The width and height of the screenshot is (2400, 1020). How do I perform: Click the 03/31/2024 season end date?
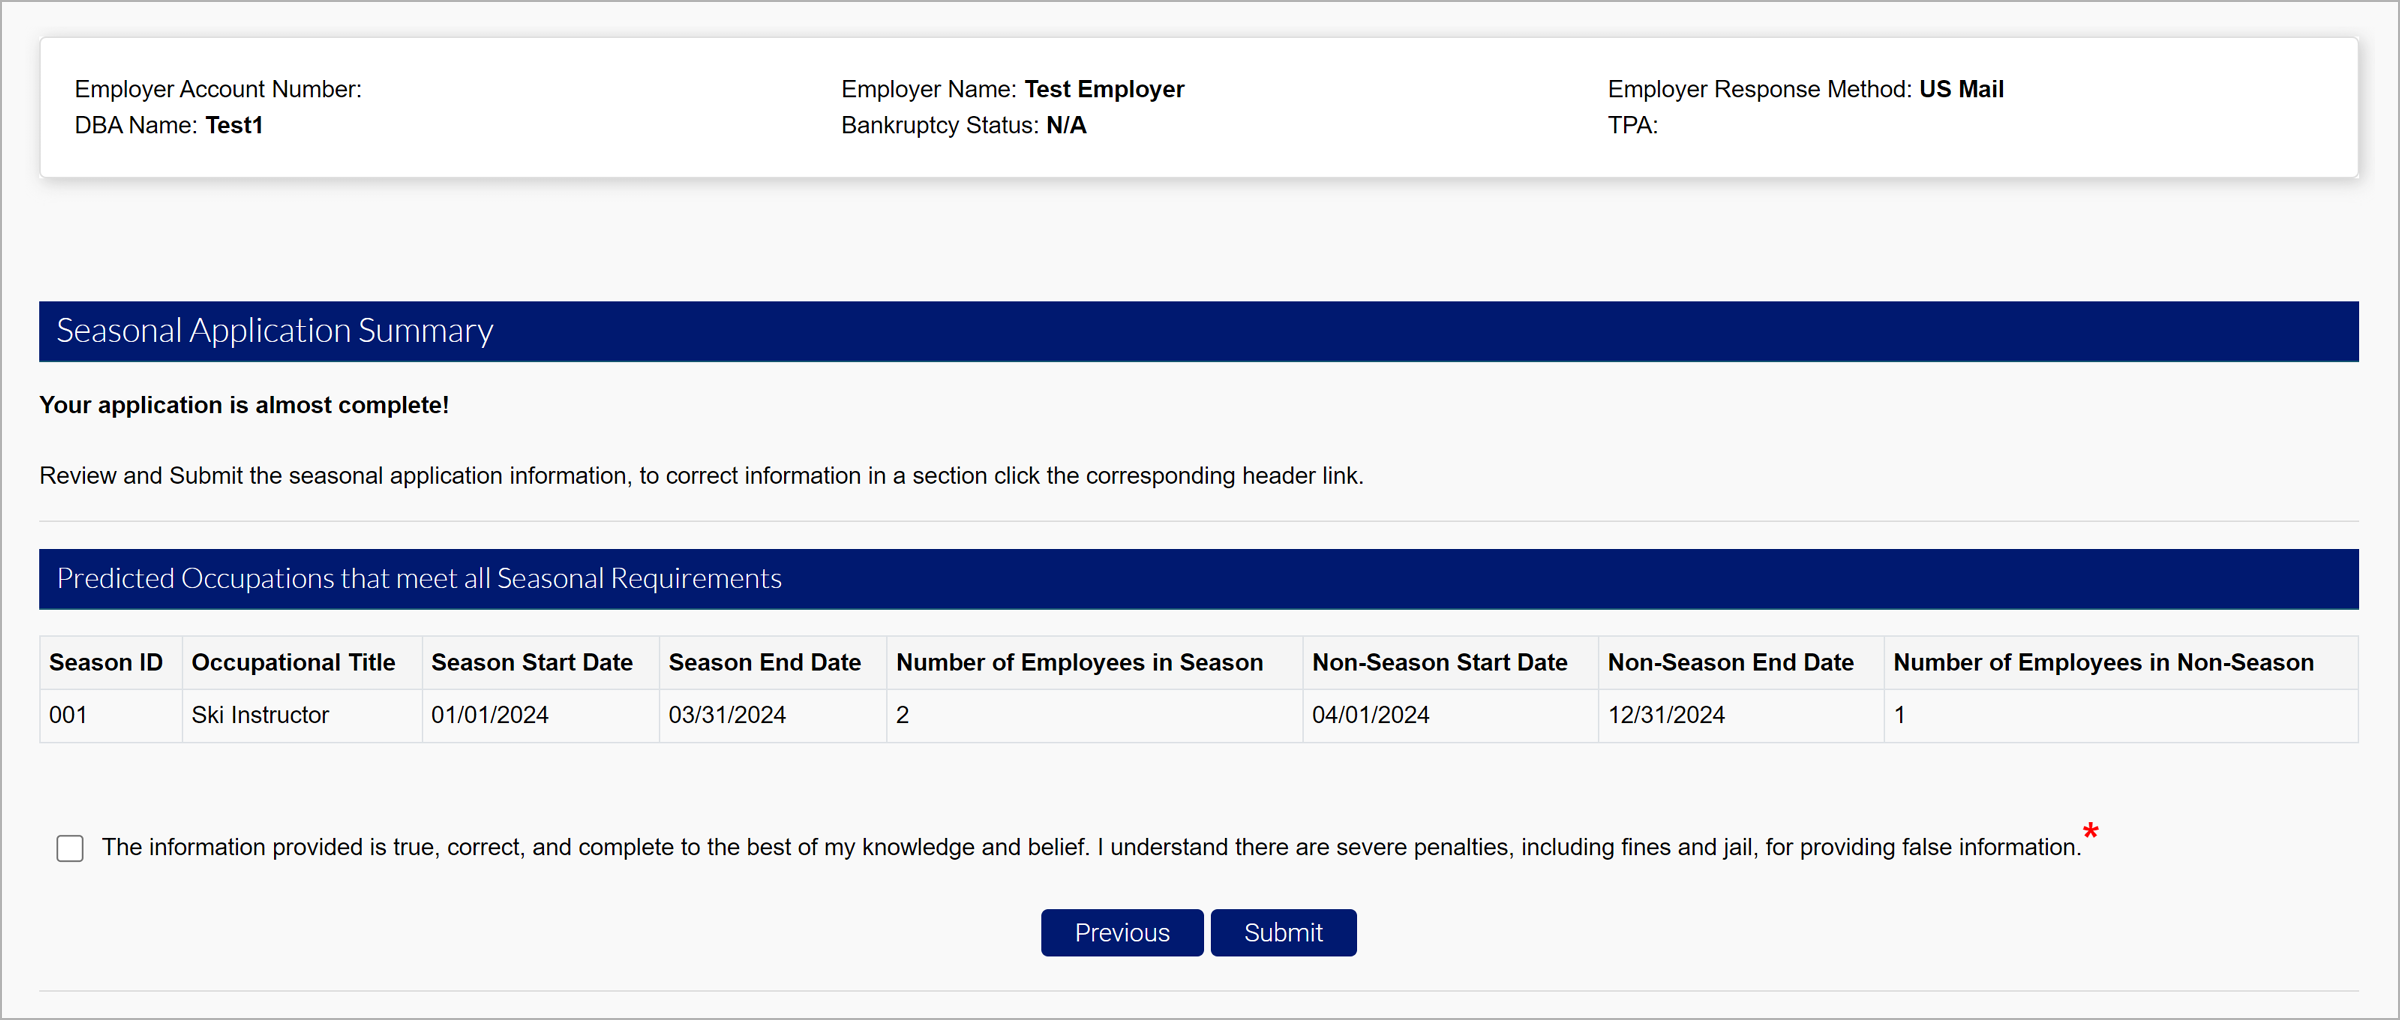pos(727,715)
